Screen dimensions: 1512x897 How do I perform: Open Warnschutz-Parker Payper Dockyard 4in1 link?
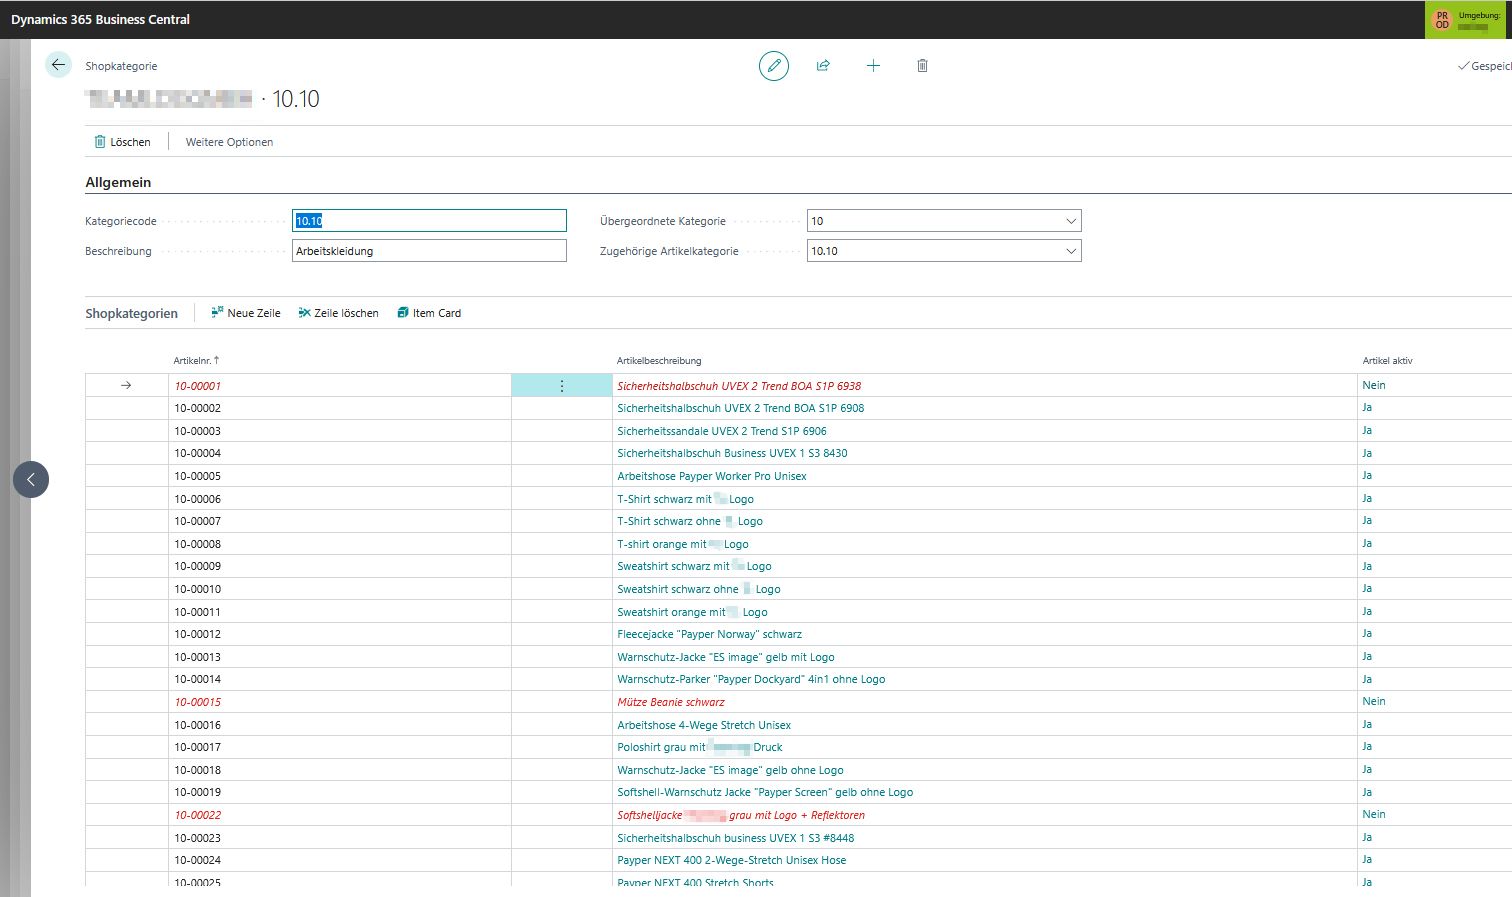751,679
